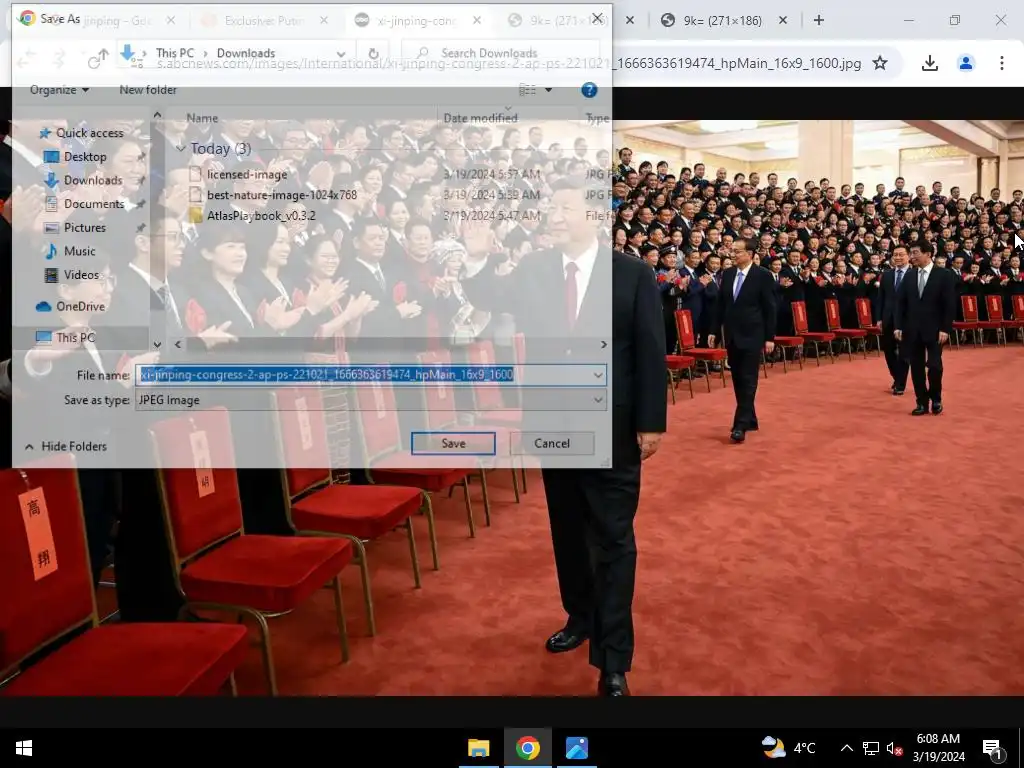Click the Save button in dialog

coord(453,443)
